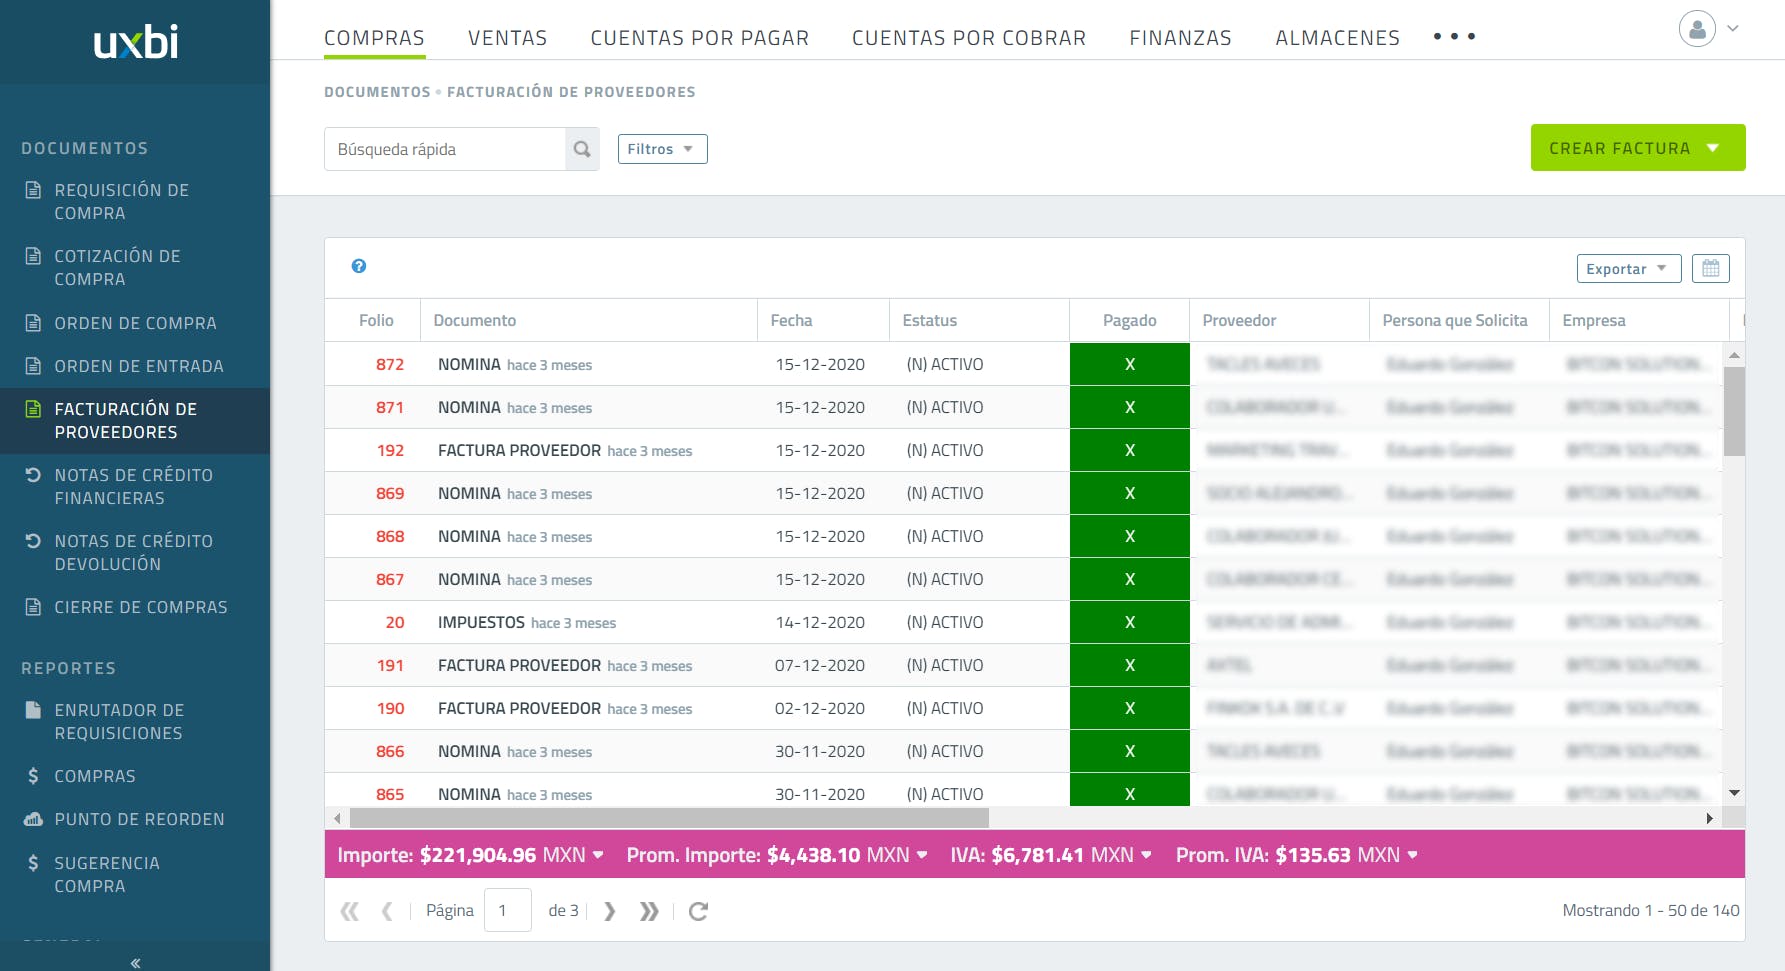Open the Cuentas por Pagar tab
1785x971 pixels.
[x=699, y=38]
